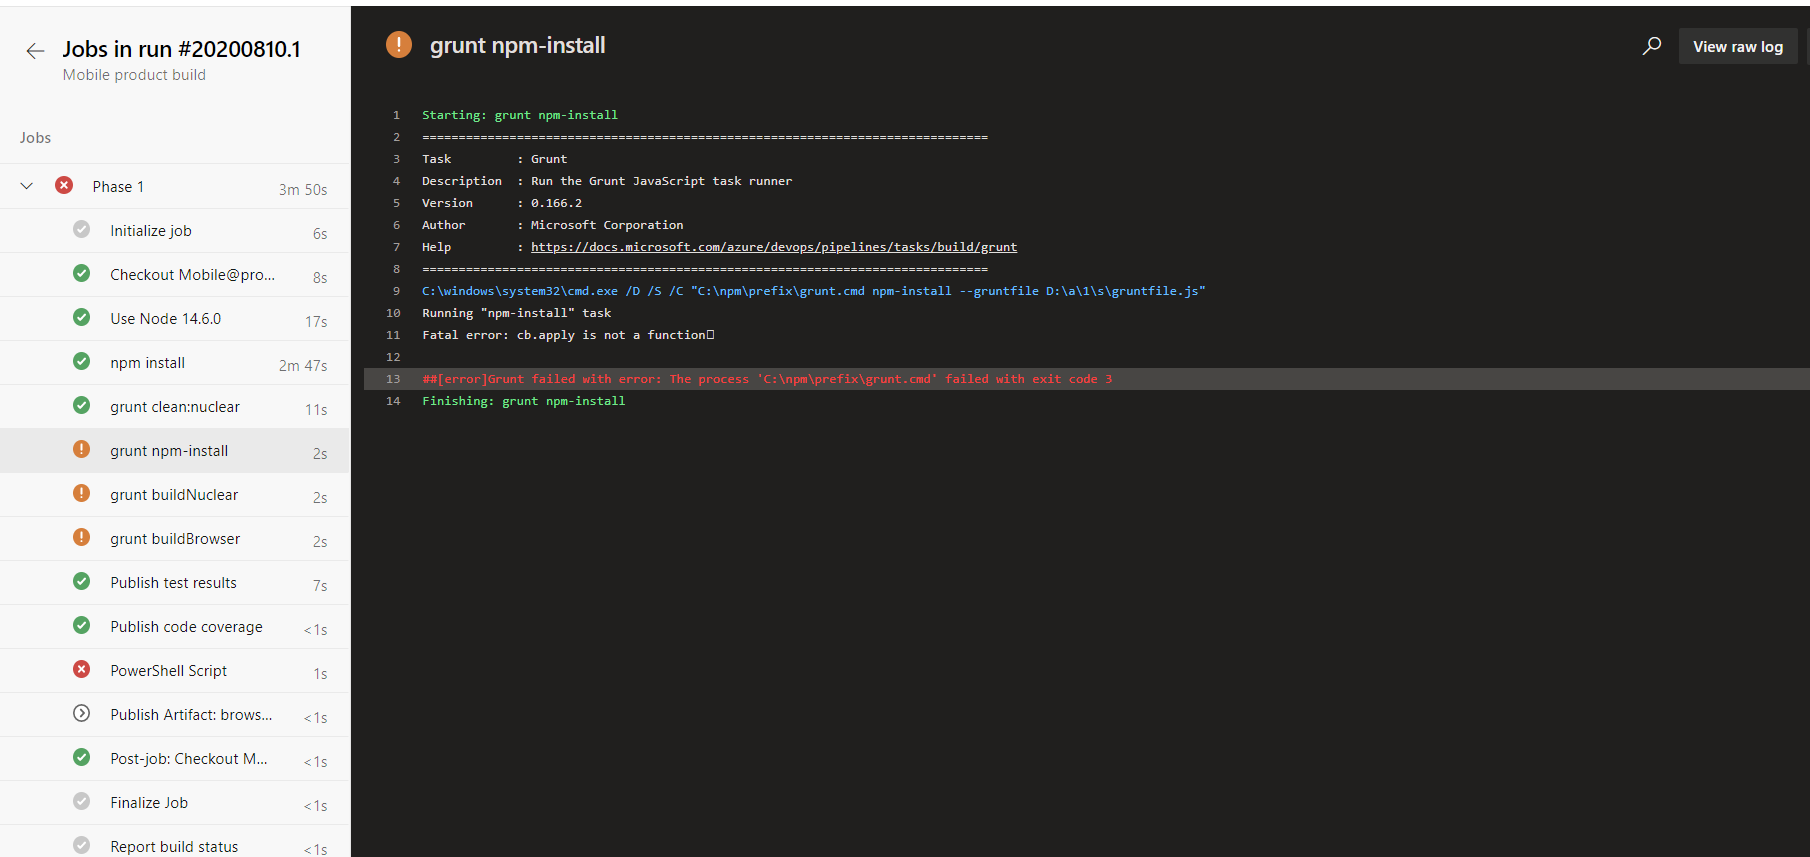The height and width of the screenshot is (857, 1810).
Task: Click the red failed icon beside Phase 1
Action: click(x=64, y=185)
